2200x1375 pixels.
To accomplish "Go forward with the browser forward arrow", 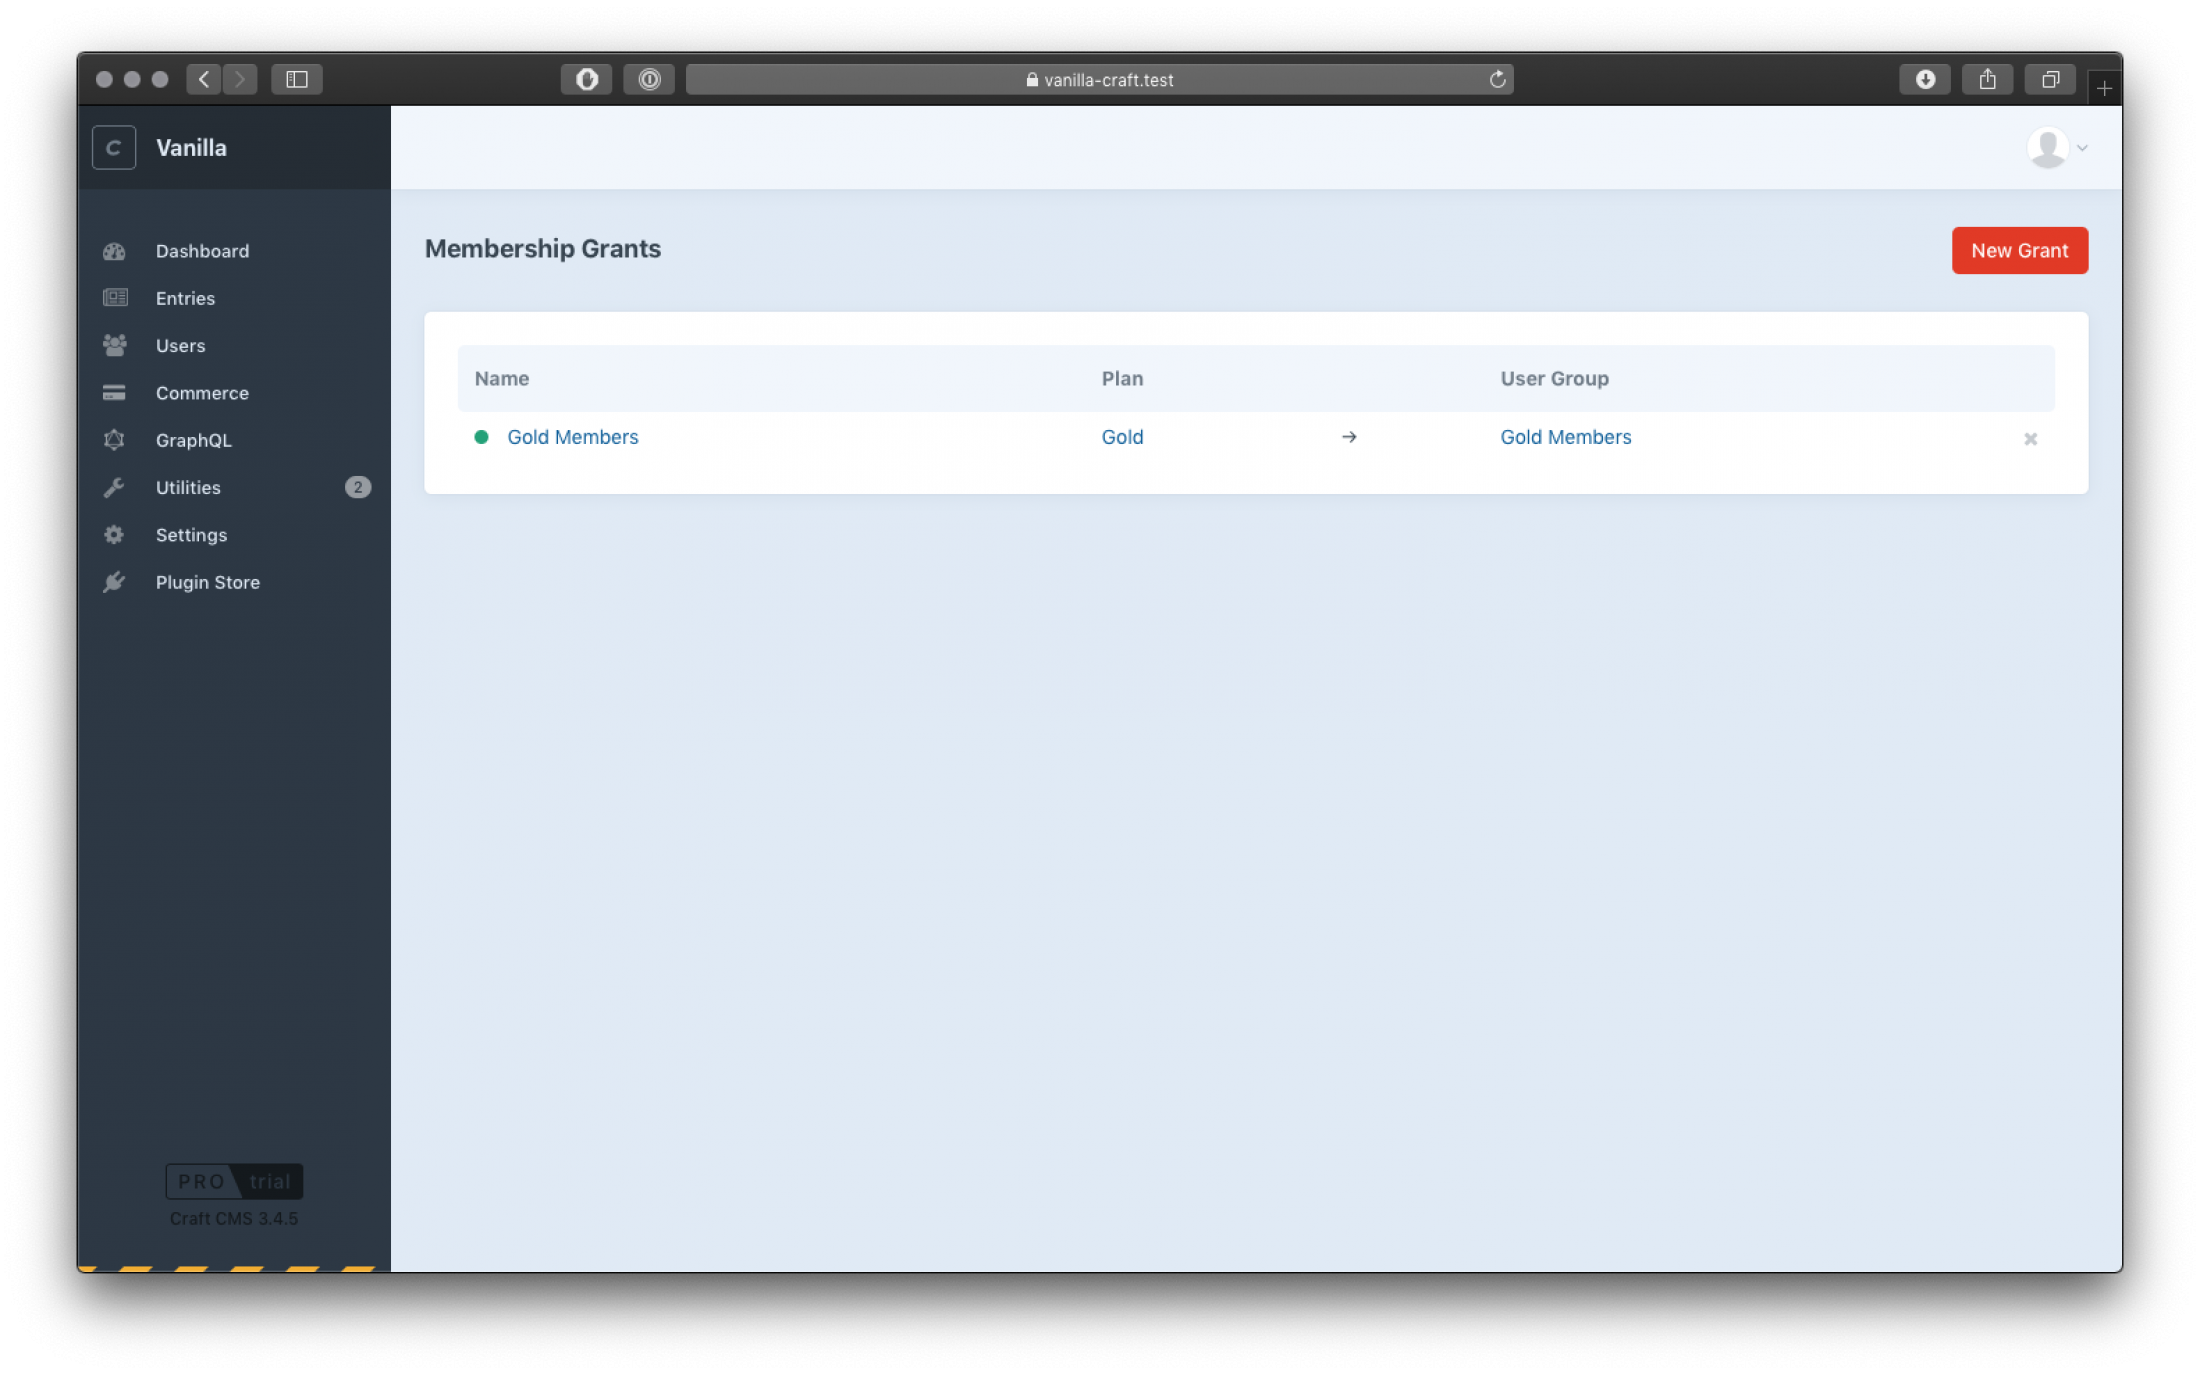I will click(240, 80).
